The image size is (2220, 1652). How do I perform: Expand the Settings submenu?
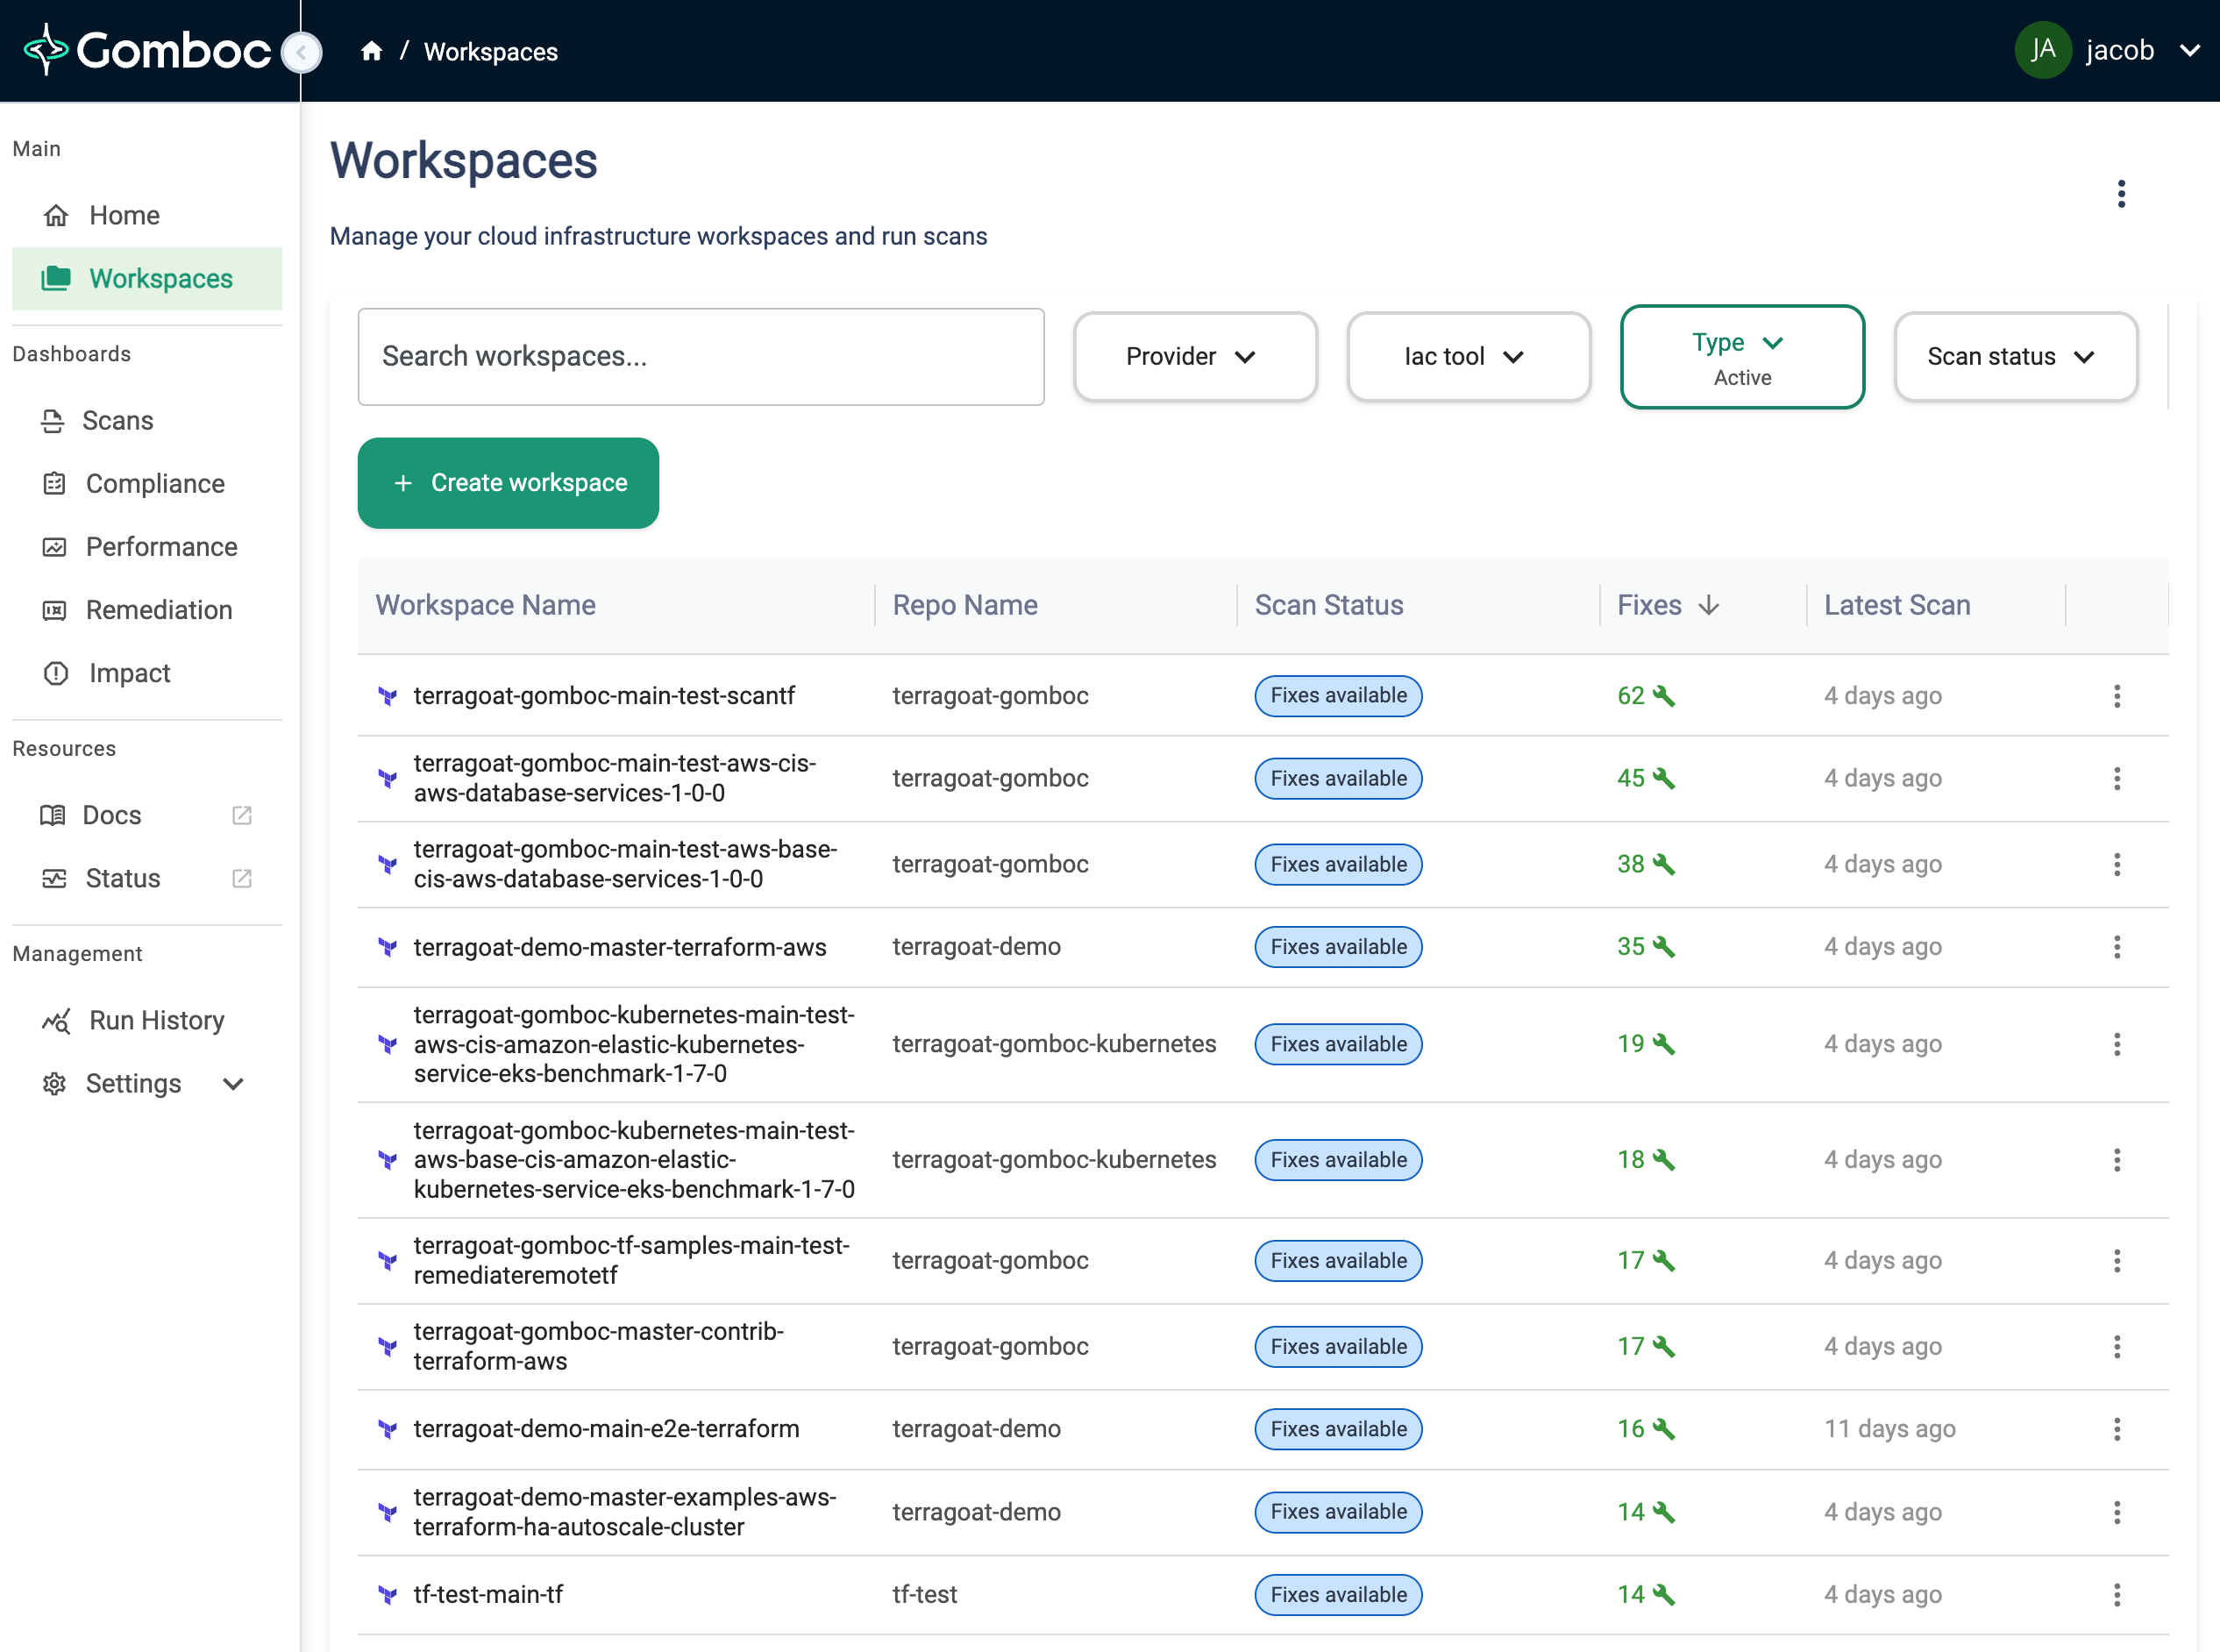(233, 1084)
